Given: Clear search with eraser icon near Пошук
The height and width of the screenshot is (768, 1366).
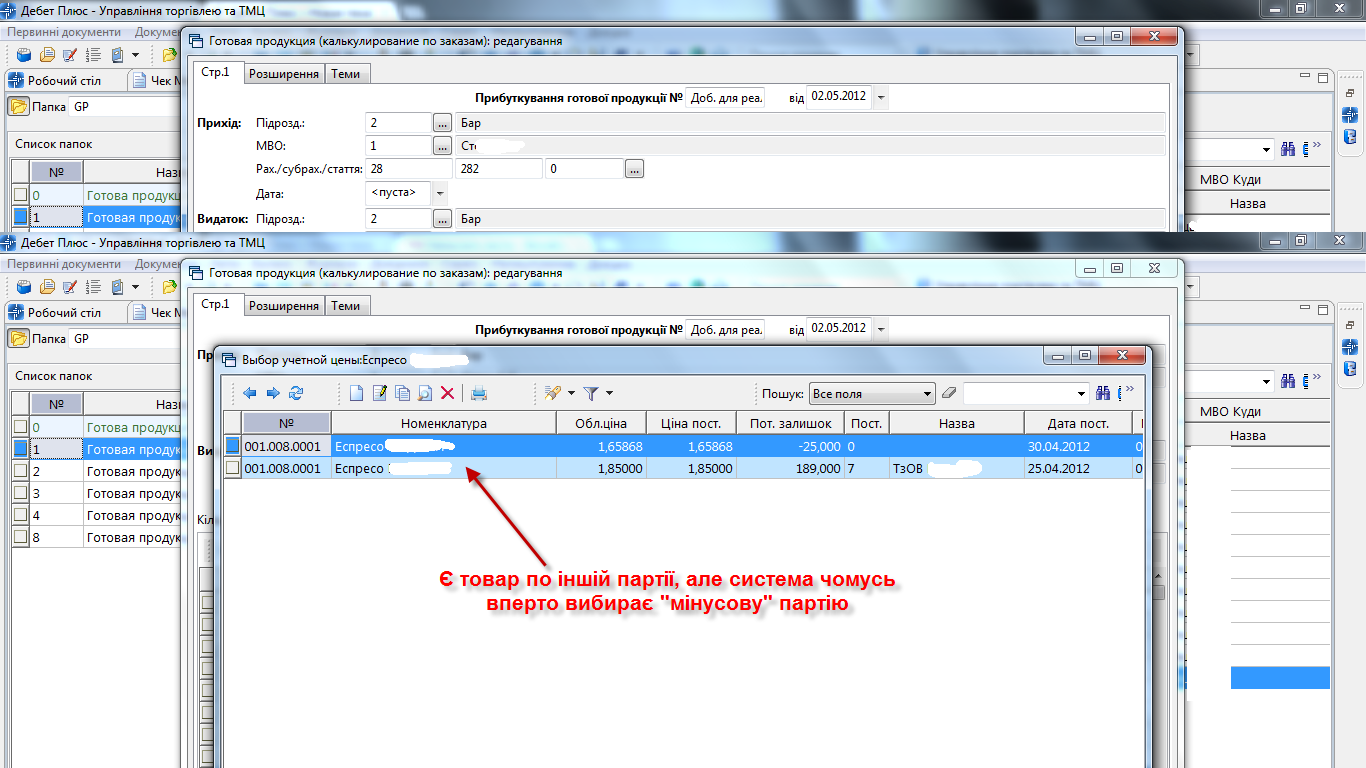Looking at the screenshot, I should [x=950, y=393].
